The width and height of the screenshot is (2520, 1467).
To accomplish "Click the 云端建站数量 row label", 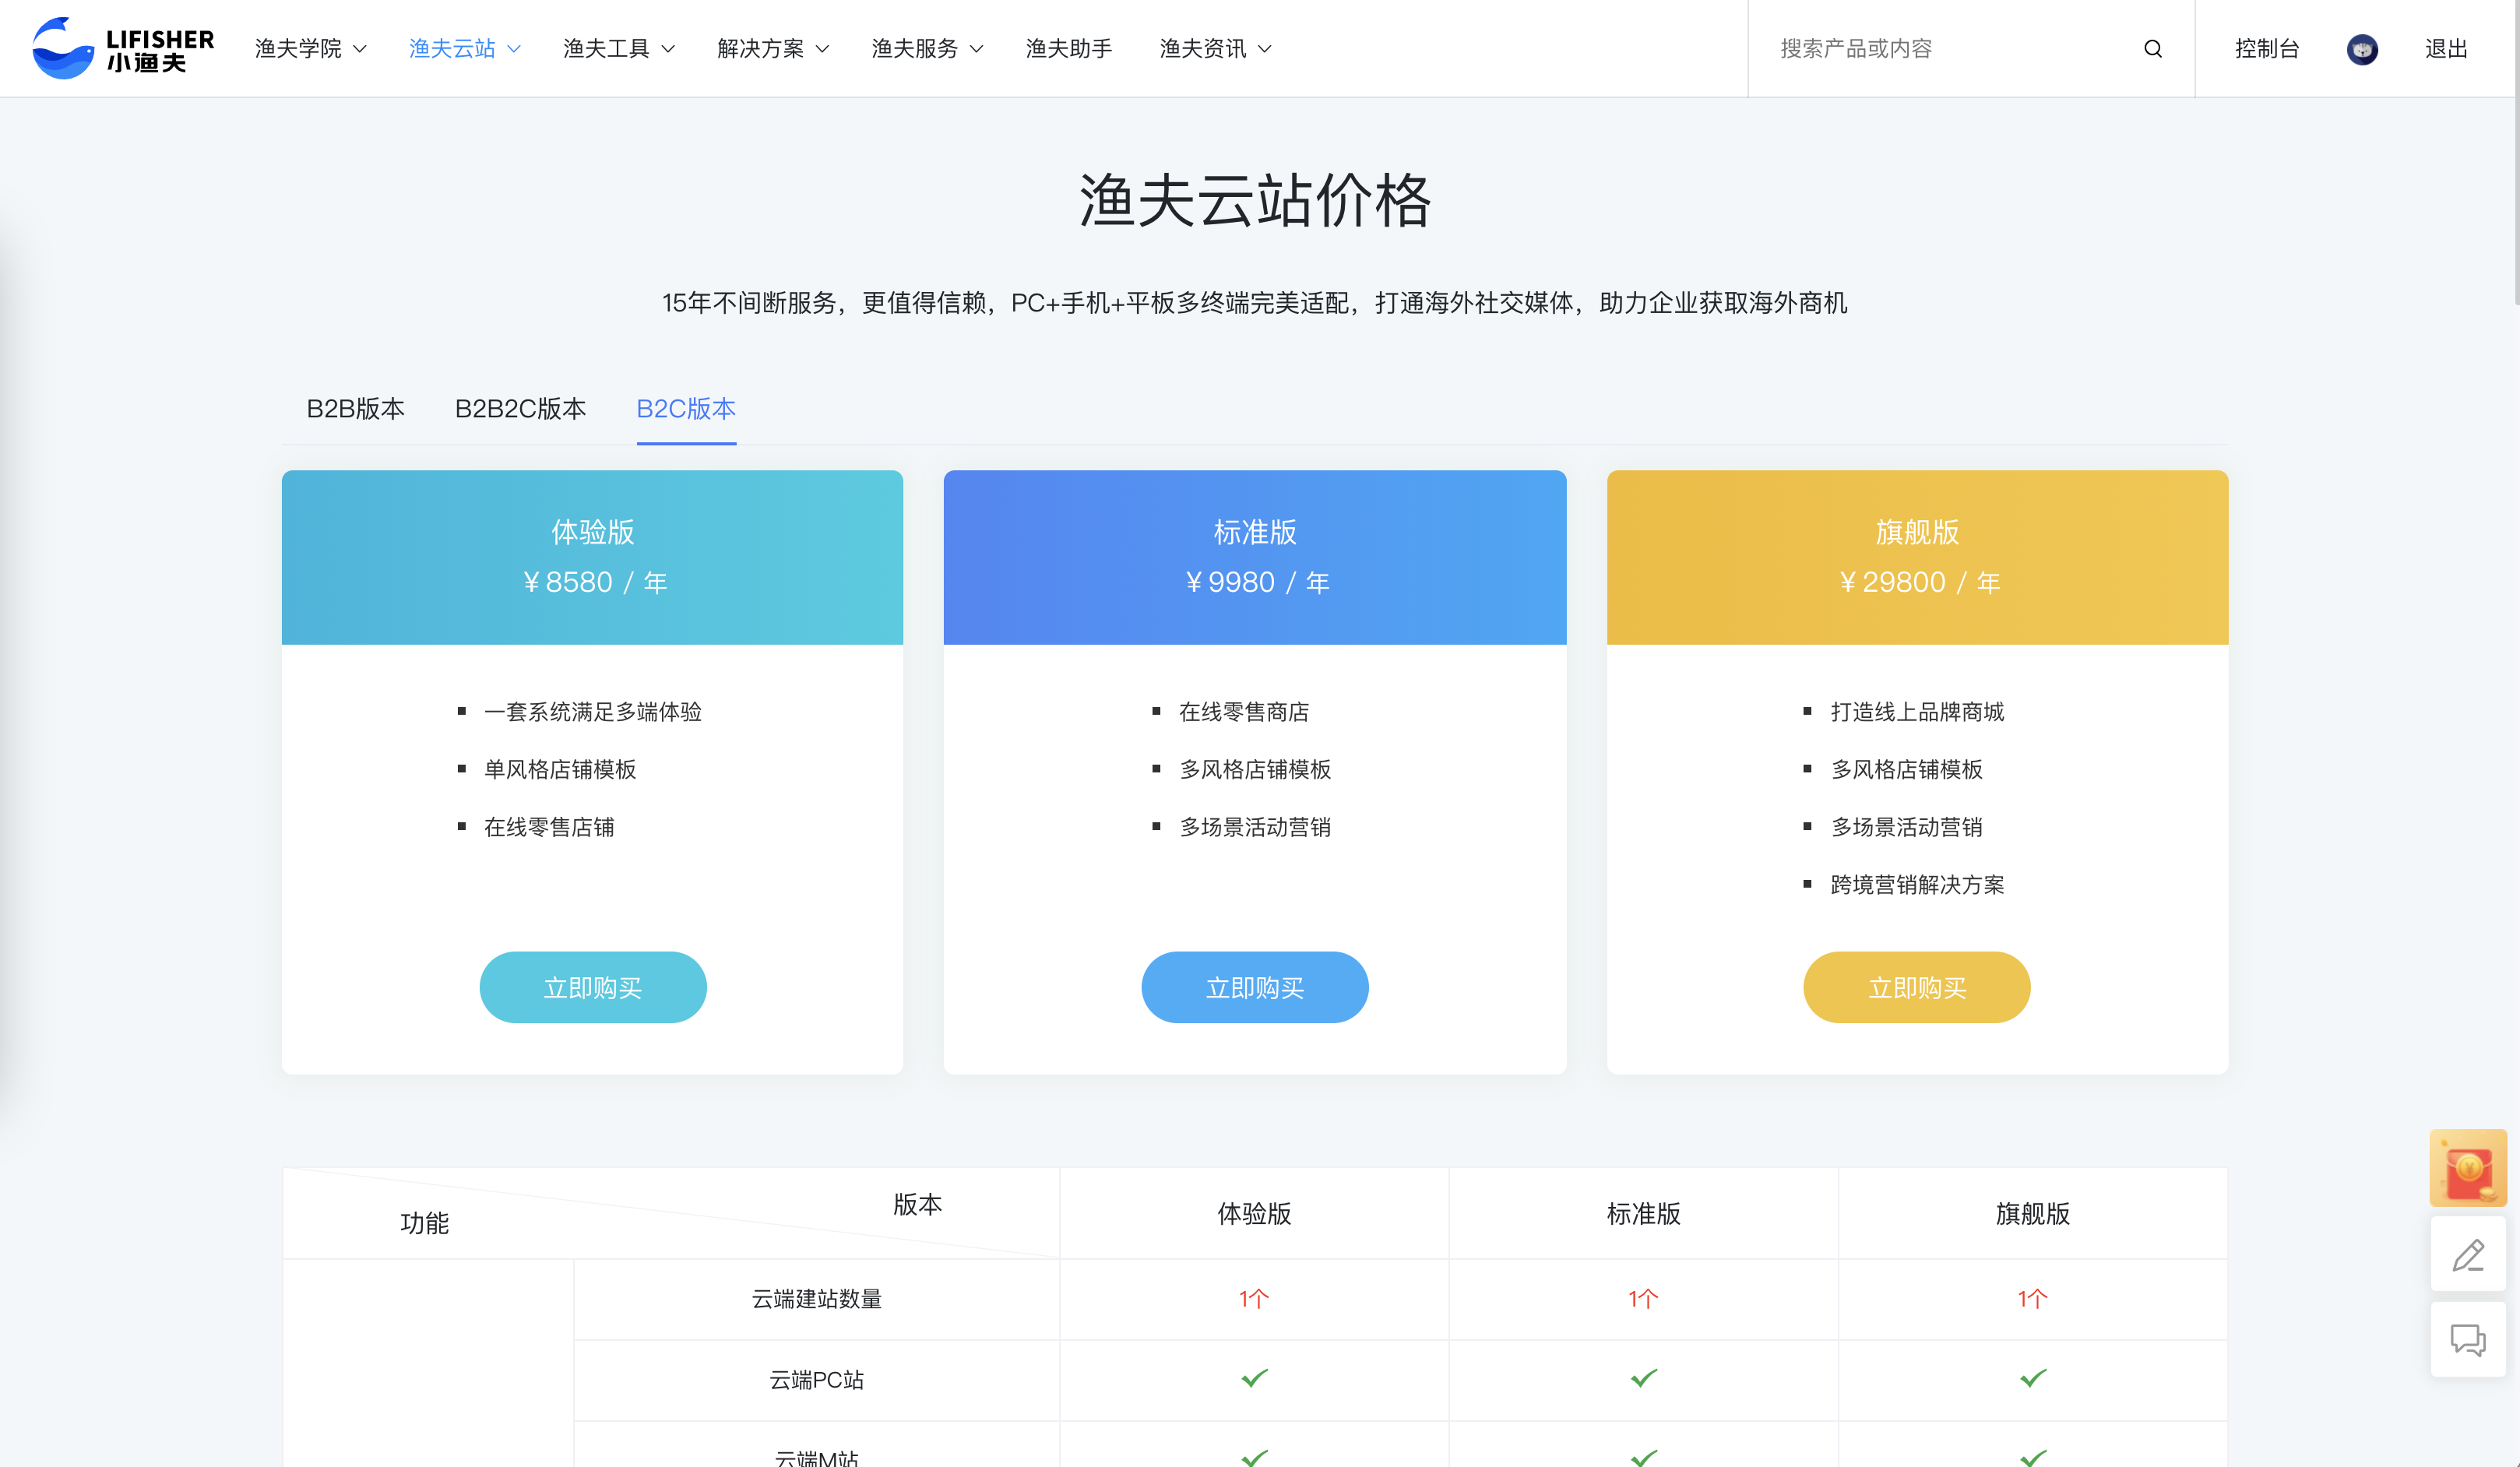I will pos(816,1298).
